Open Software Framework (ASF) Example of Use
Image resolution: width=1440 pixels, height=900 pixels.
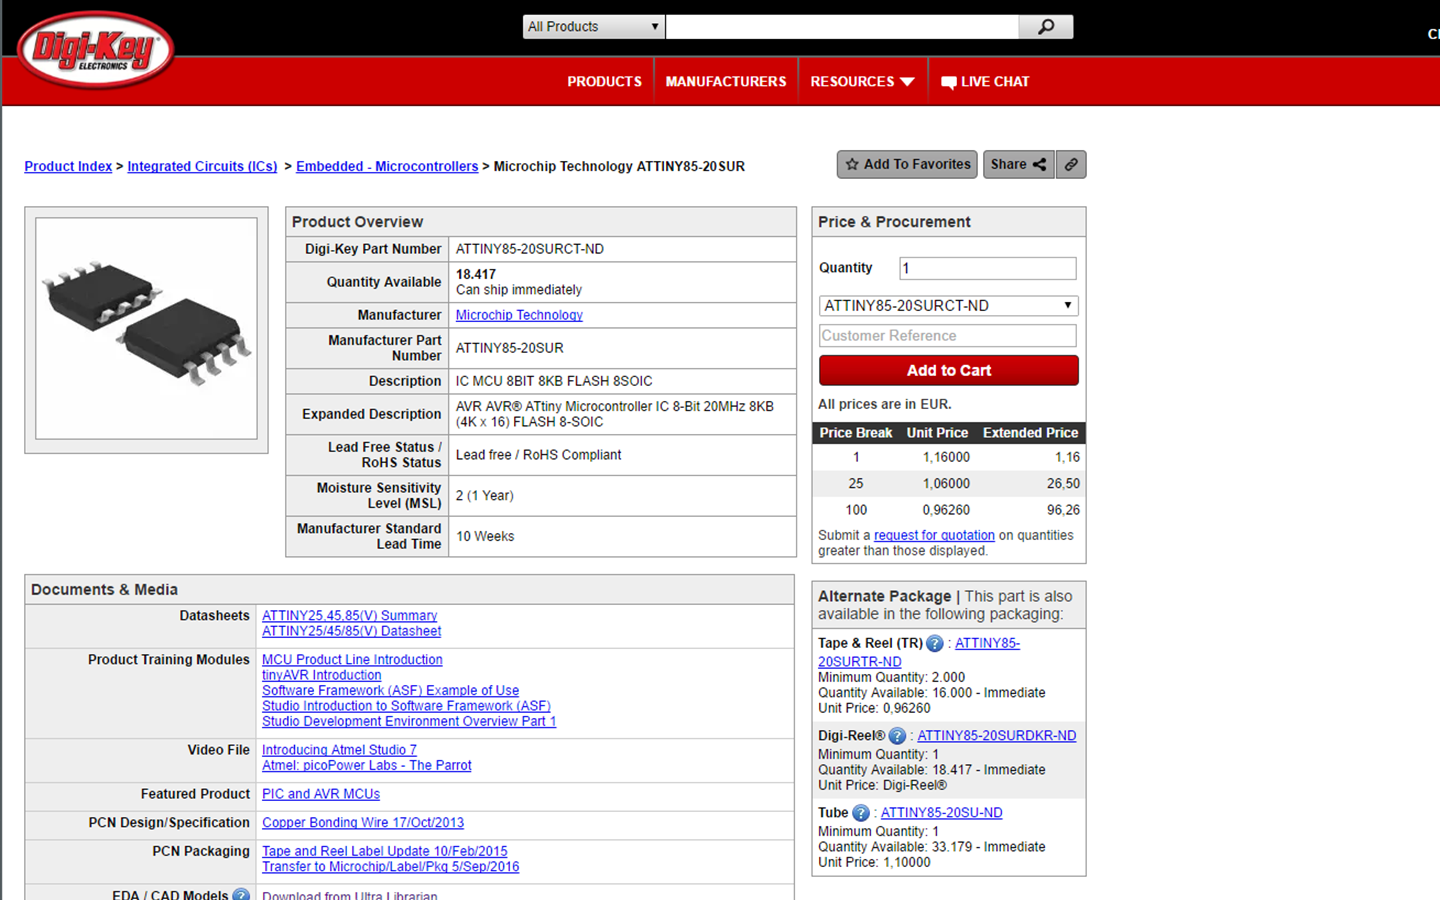(390, 691)
